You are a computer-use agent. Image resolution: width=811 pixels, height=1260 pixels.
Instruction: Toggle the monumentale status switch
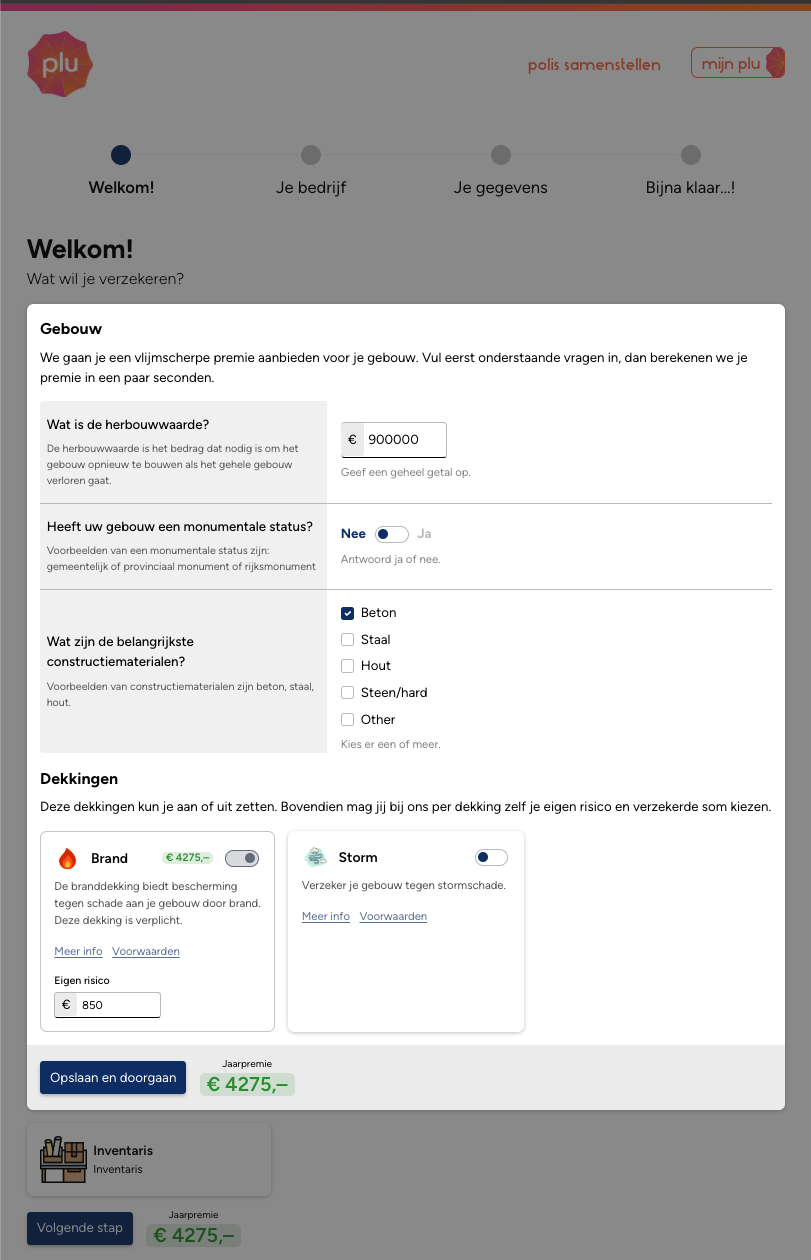tap(391, 534)
